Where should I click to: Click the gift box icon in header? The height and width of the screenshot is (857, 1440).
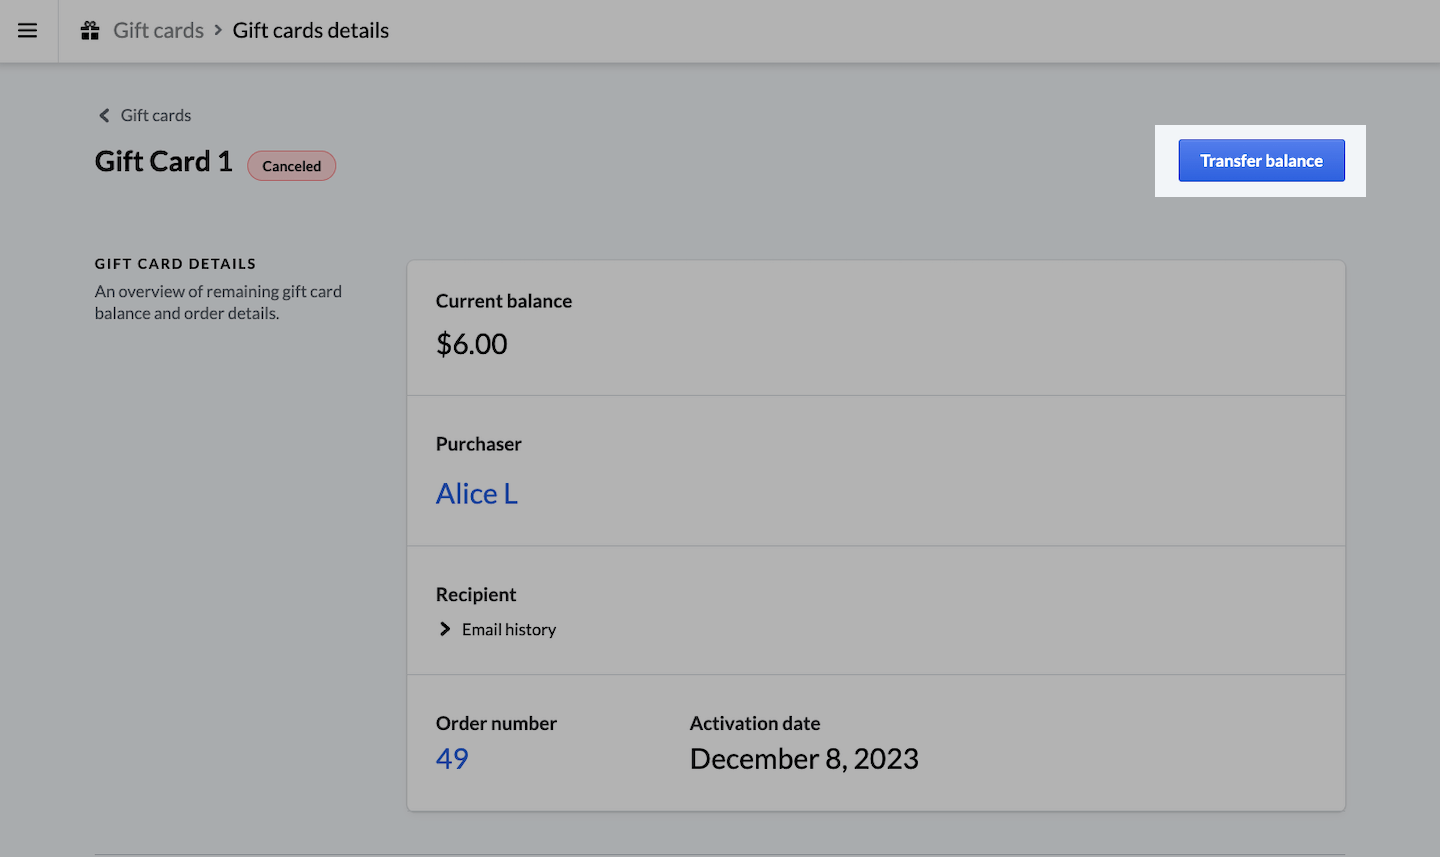[90, 31]
